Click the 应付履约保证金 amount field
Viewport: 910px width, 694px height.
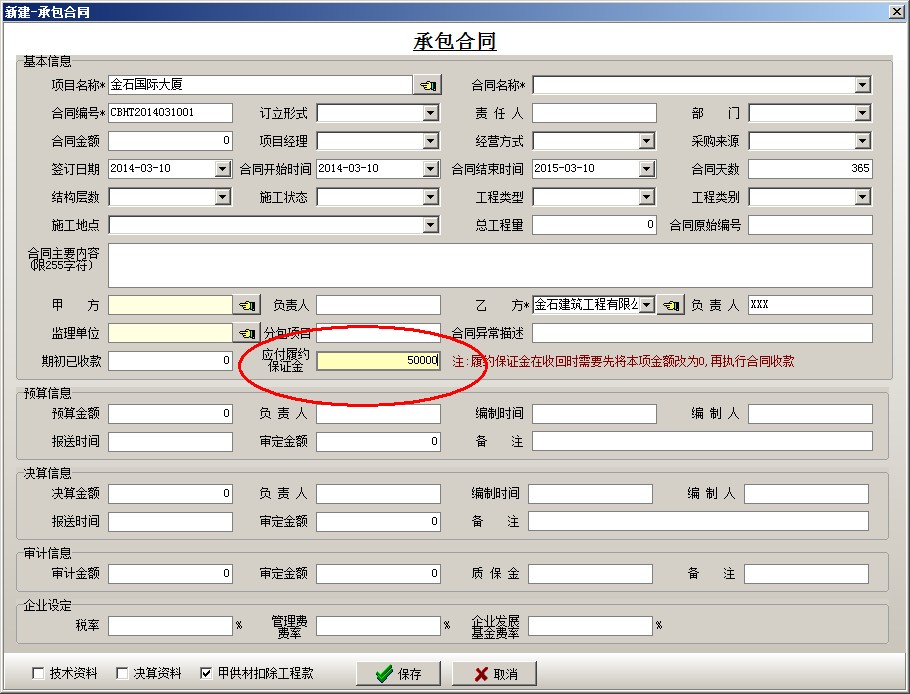pos(378,361)
